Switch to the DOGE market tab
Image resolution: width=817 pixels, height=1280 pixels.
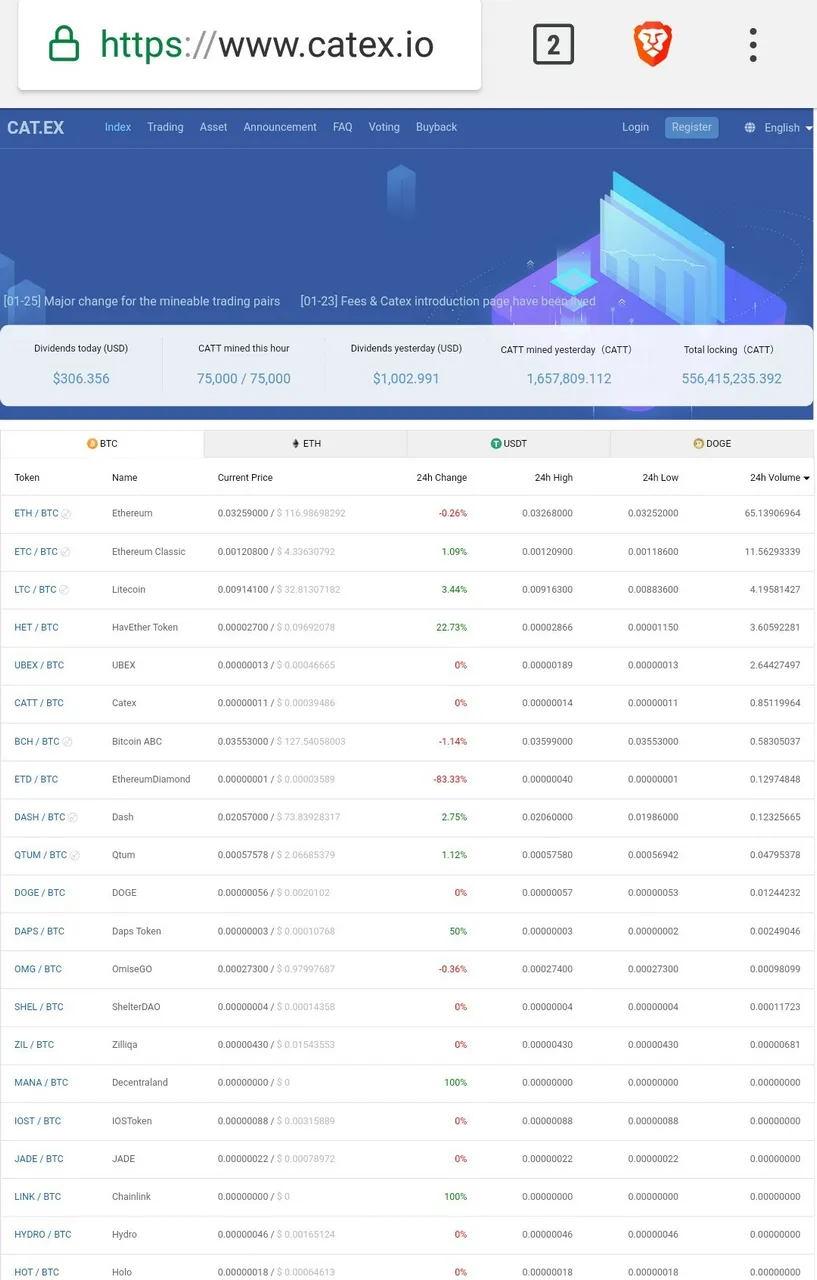712,444
